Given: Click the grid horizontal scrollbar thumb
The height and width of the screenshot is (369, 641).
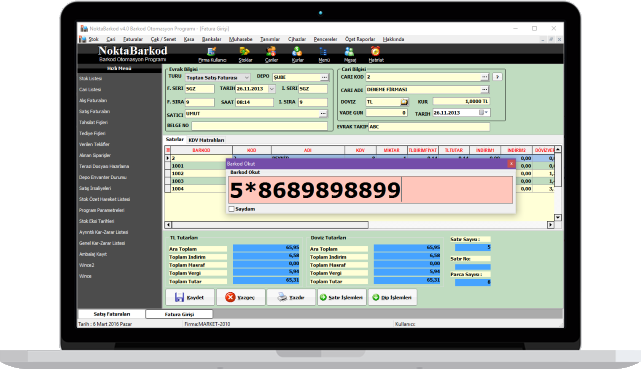Looking at the screenshot, I should tap(270, 225).
